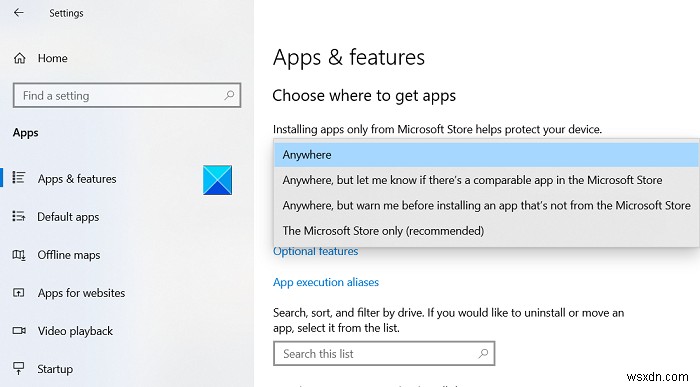This screenshot has height=387, width=700.
Task: Click the magnifier in Find a setting
Action: click(229, 95)
